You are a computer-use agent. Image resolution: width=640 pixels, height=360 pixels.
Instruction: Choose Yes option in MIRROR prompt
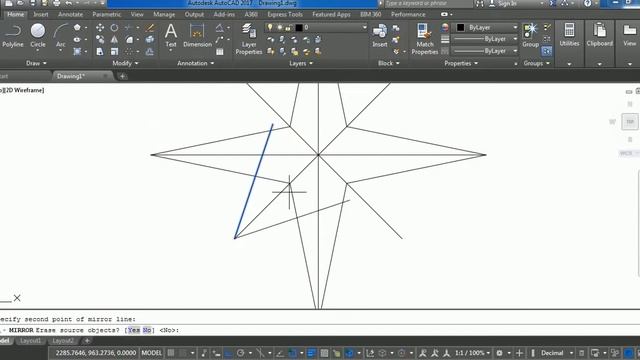[x=134, y=330]
